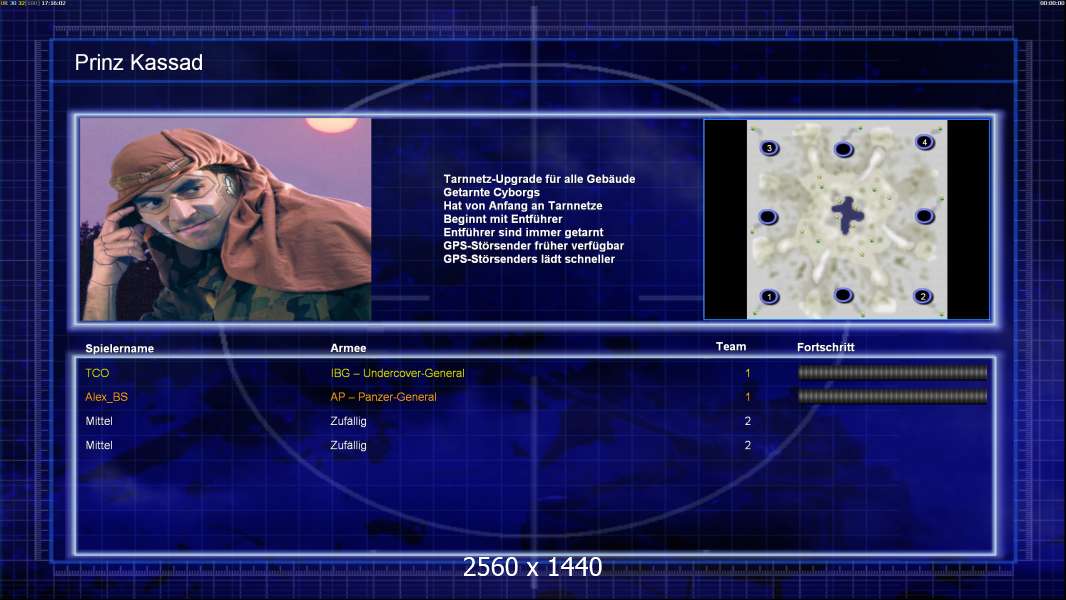
Task: Click the map preview thumbnail
Action: click(846, 219)
